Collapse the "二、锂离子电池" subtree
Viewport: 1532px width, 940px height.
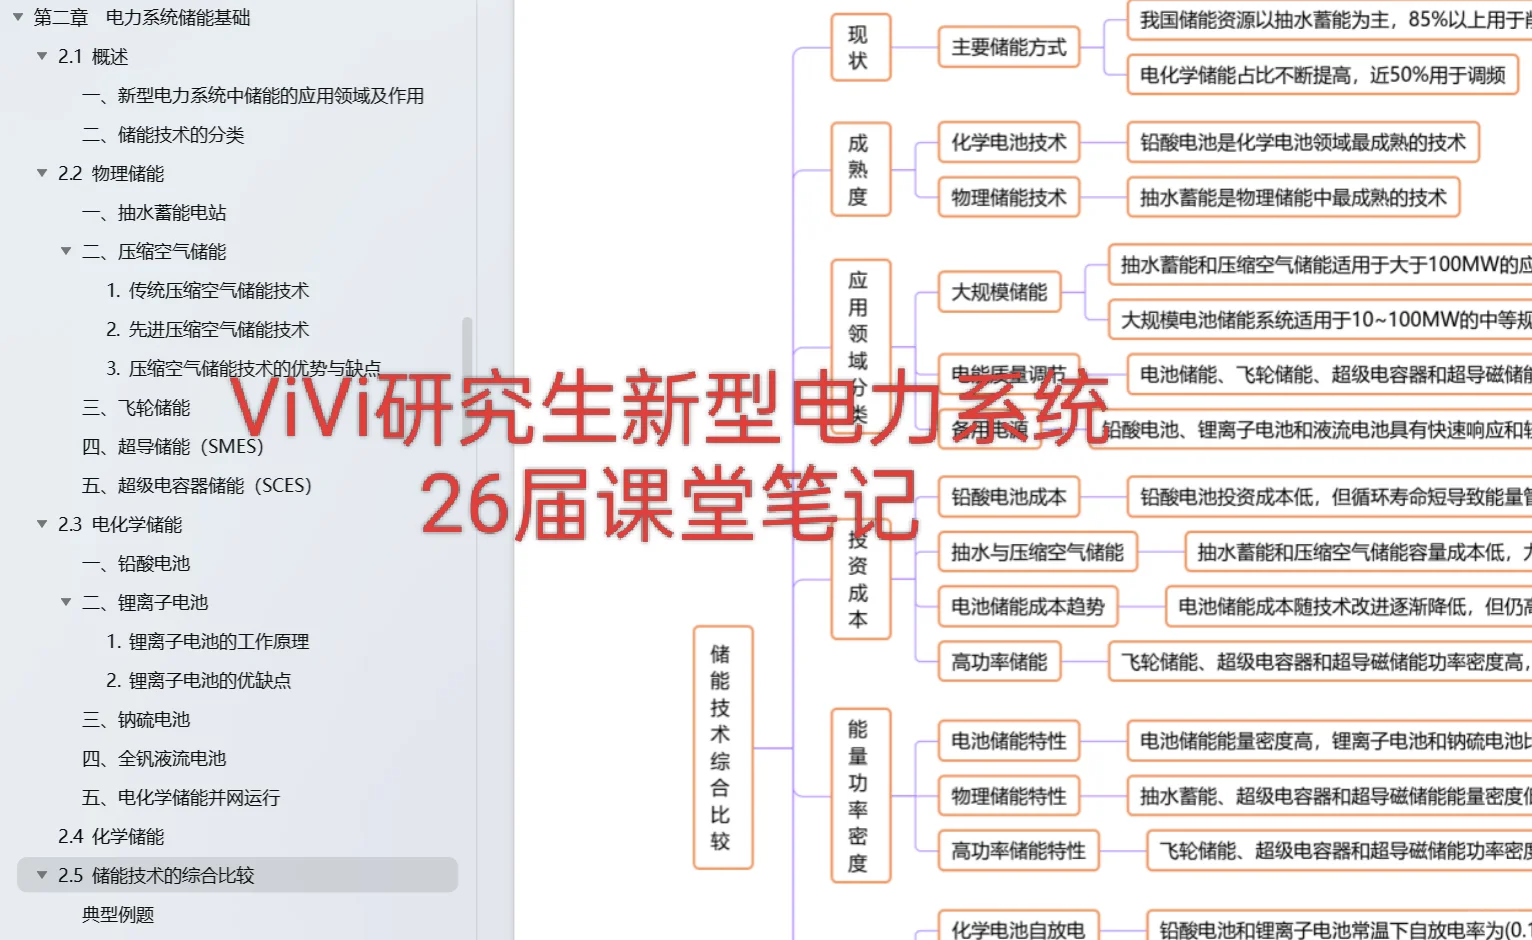point(66,602)
